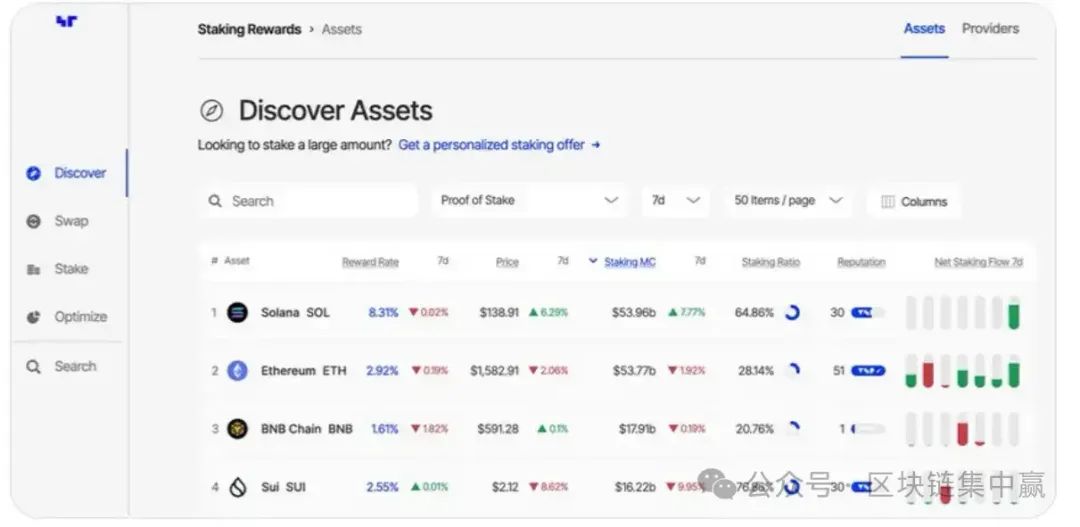Open the Solana SOL asset row
Image resolution: width=1080 pixels, height=527 pixels.
(x=616, y=313)
